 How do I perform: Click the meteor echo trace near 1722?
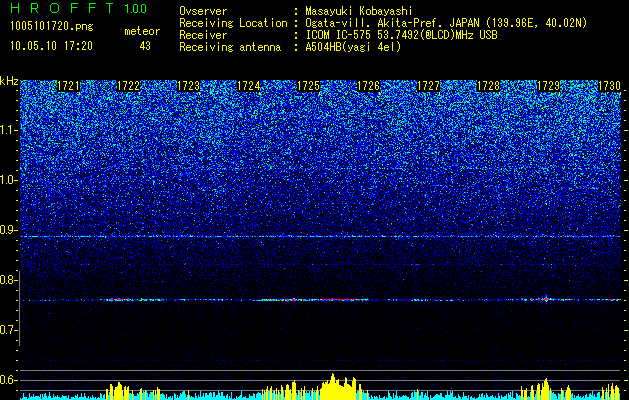[134, 299]
